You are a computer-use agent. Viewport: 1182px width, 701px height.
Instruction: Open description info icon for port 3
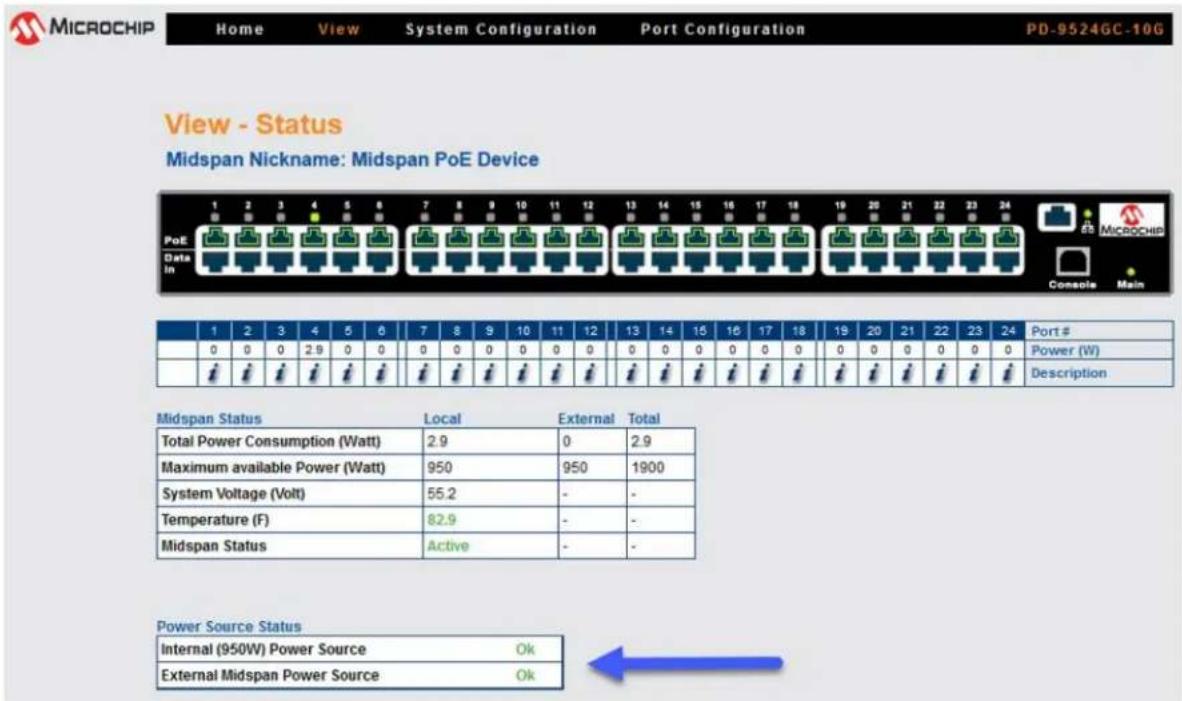point(280,373)
